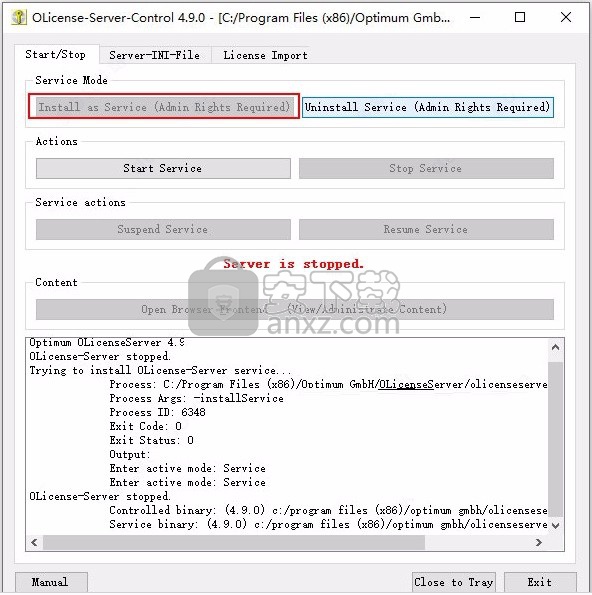Screen dimensions: 592x595
Task: Close the OLicense-Server-Control window
Action: coord(566,17)
